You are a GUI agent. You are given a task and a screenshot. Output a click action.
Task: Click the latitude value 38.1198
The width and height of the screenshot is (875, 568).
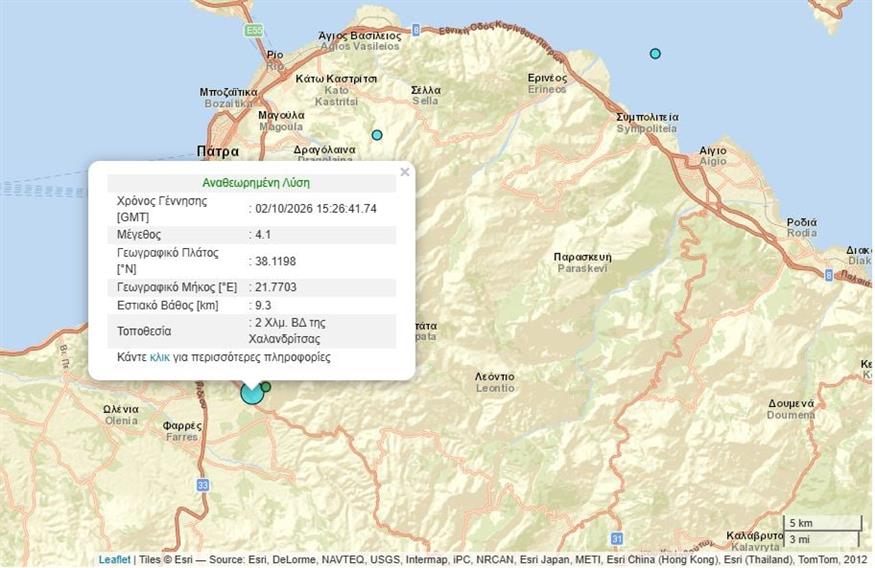coord(276,261)
